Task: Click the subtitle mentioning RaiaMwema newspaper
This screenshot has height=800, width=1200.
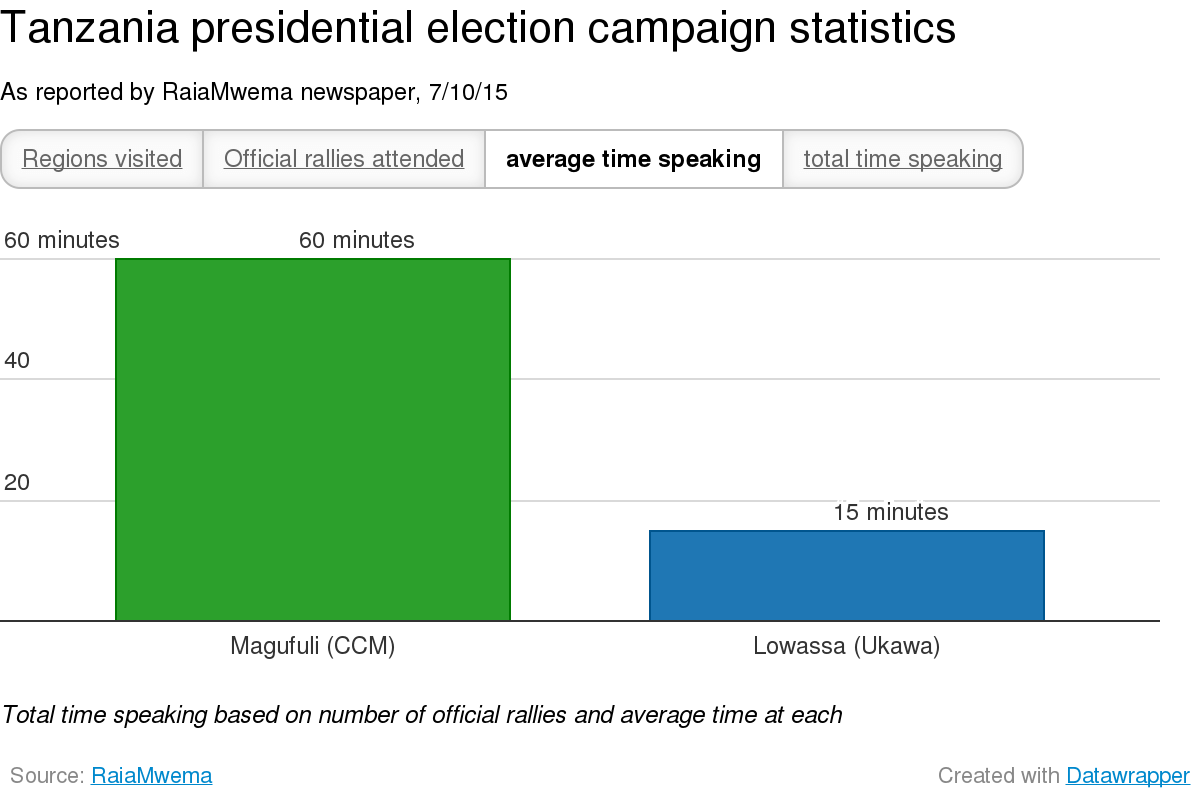Action: coord(254,92)
